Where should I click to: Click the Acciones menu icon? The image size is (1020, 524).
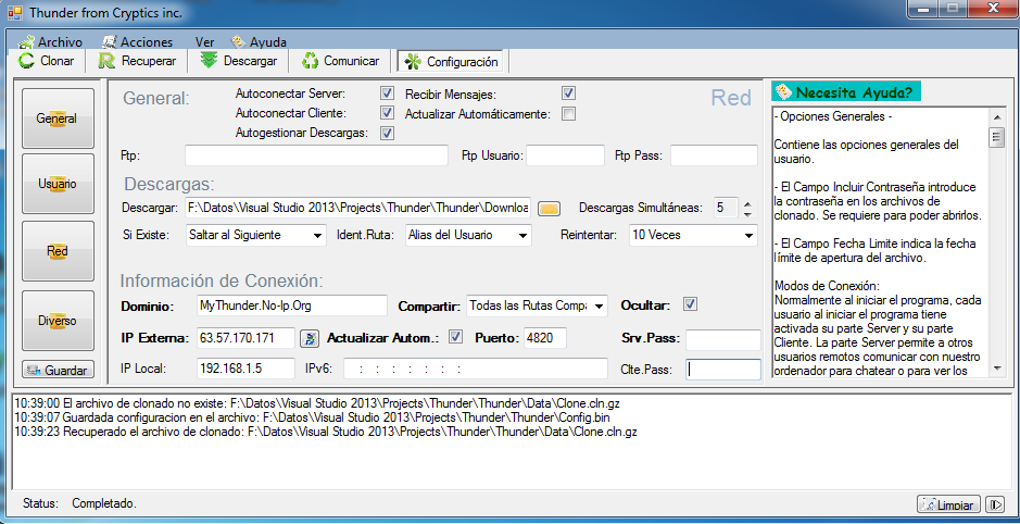109,42
